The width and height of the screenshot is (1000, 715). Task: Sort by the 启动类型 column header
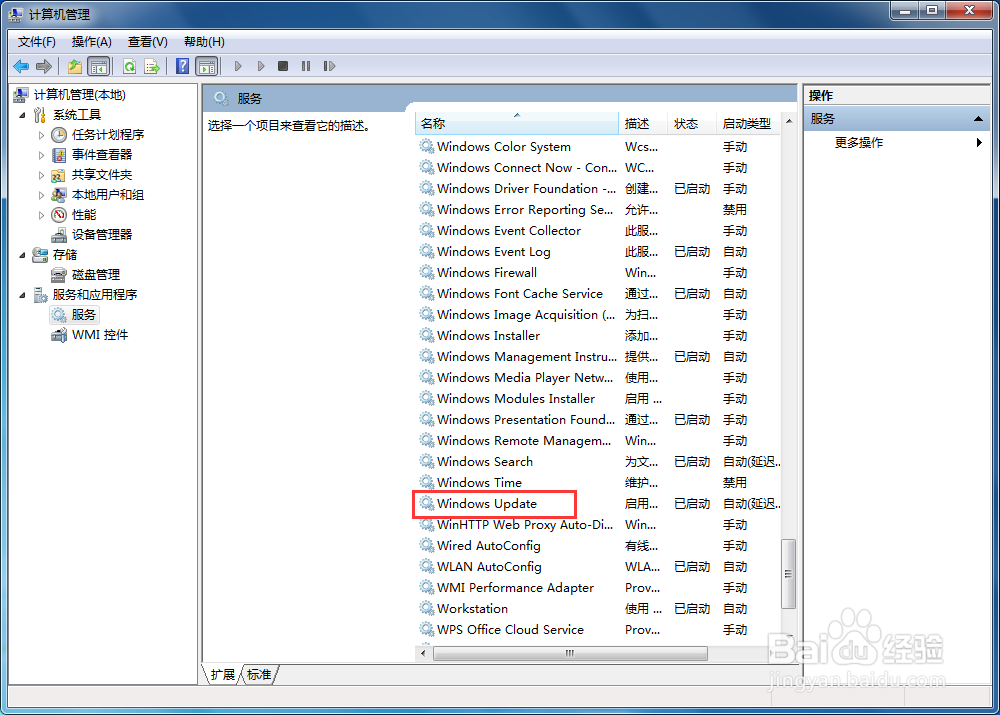[x=748, y=124]
